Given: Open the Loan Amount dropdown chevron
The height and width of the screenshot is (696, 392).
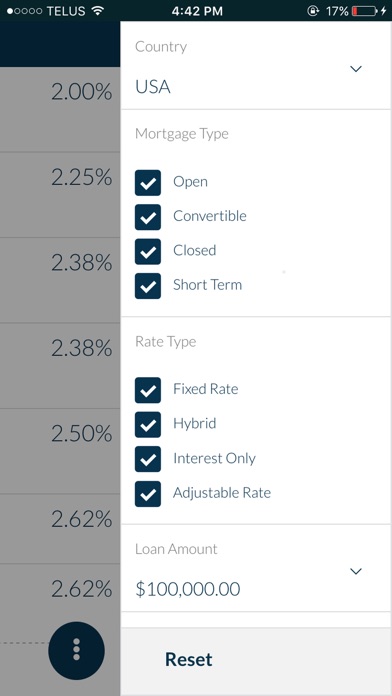Looking at the screenshot, I should pos(356,571).
